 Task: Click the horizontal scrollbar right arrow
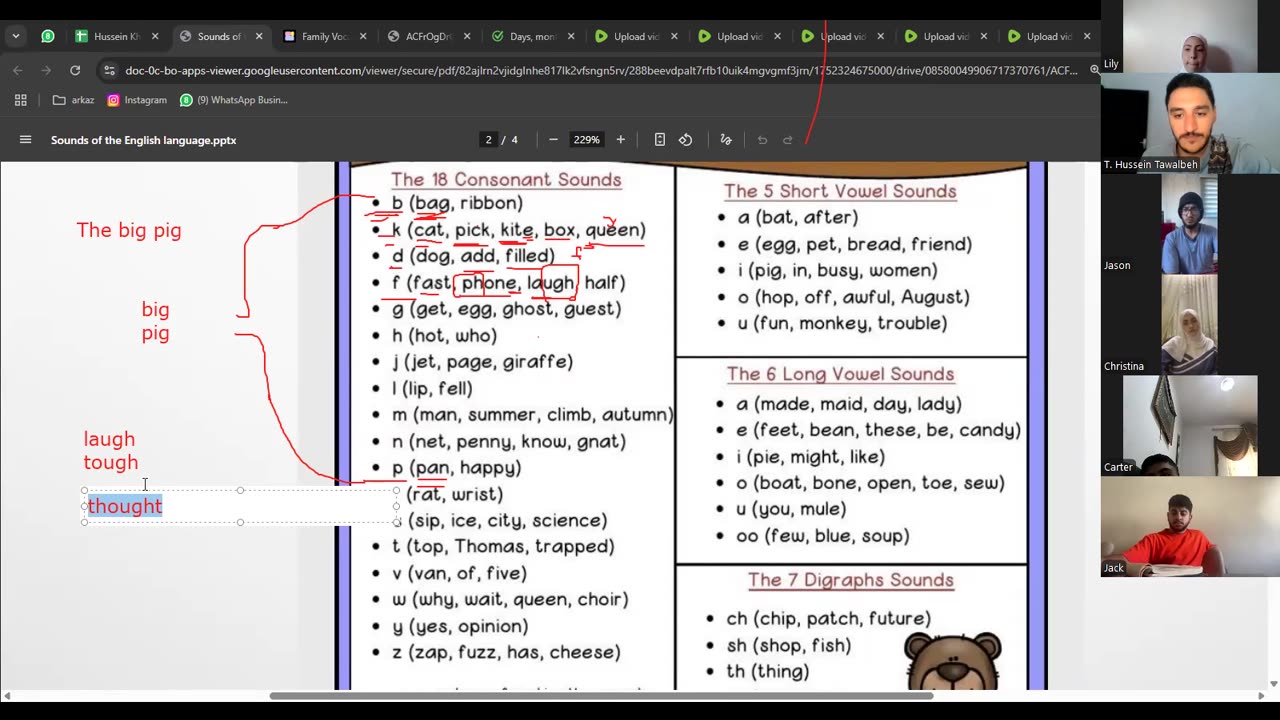click(x=1260, y=696)
